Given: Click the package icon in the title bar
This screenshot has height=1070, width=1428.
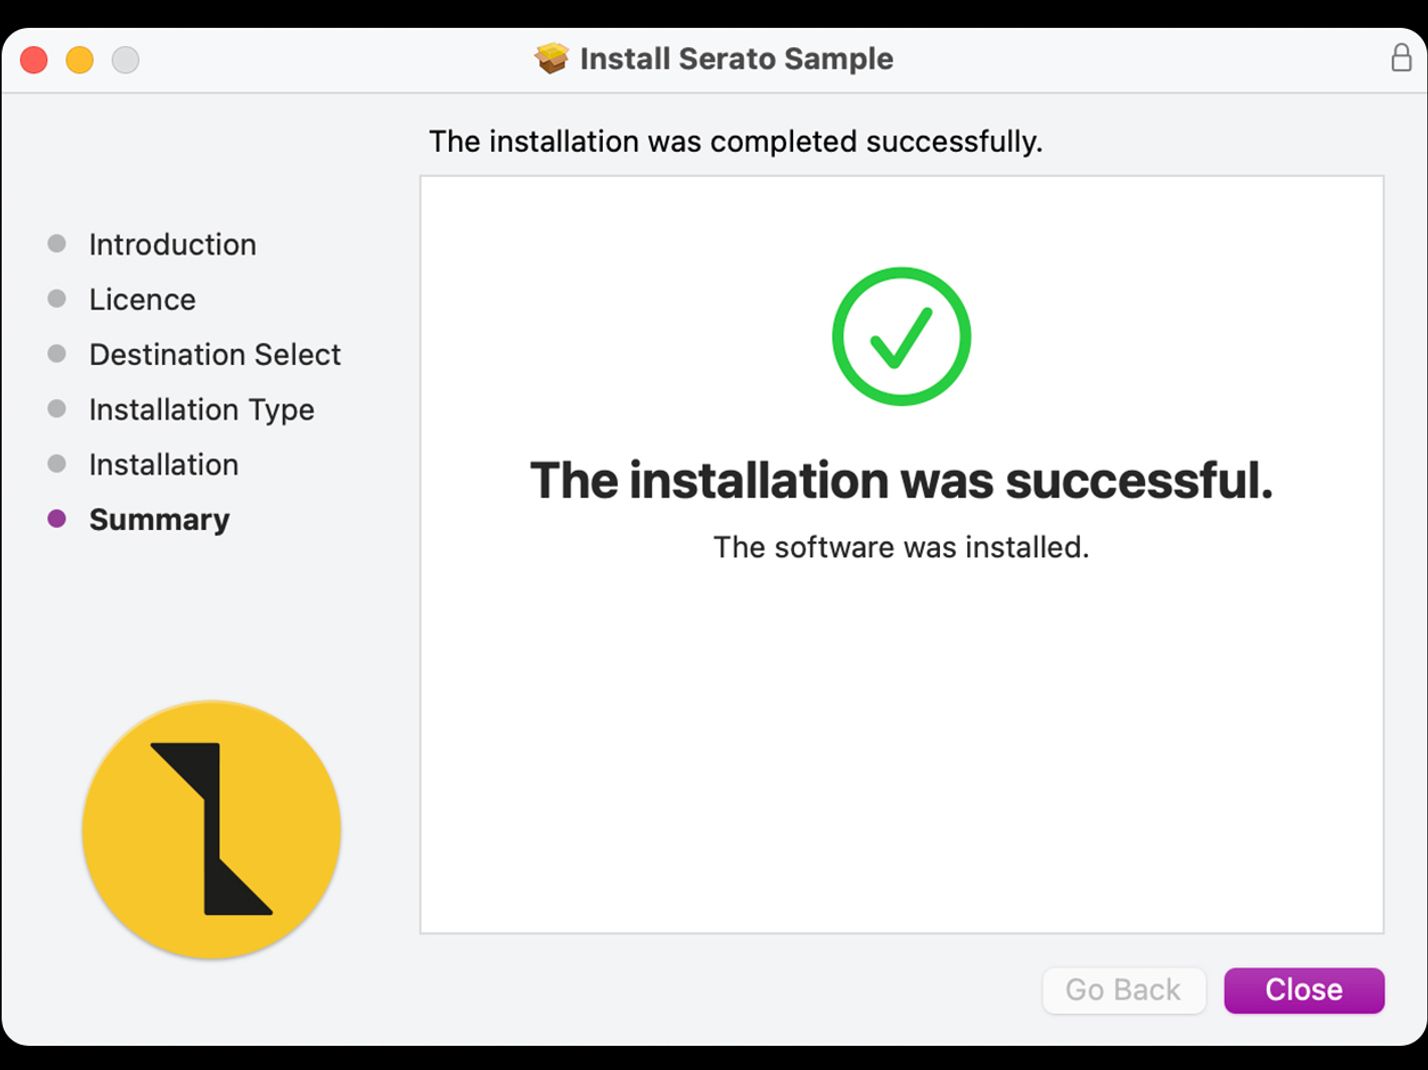Looking at the screenshot, I should 552,58.
